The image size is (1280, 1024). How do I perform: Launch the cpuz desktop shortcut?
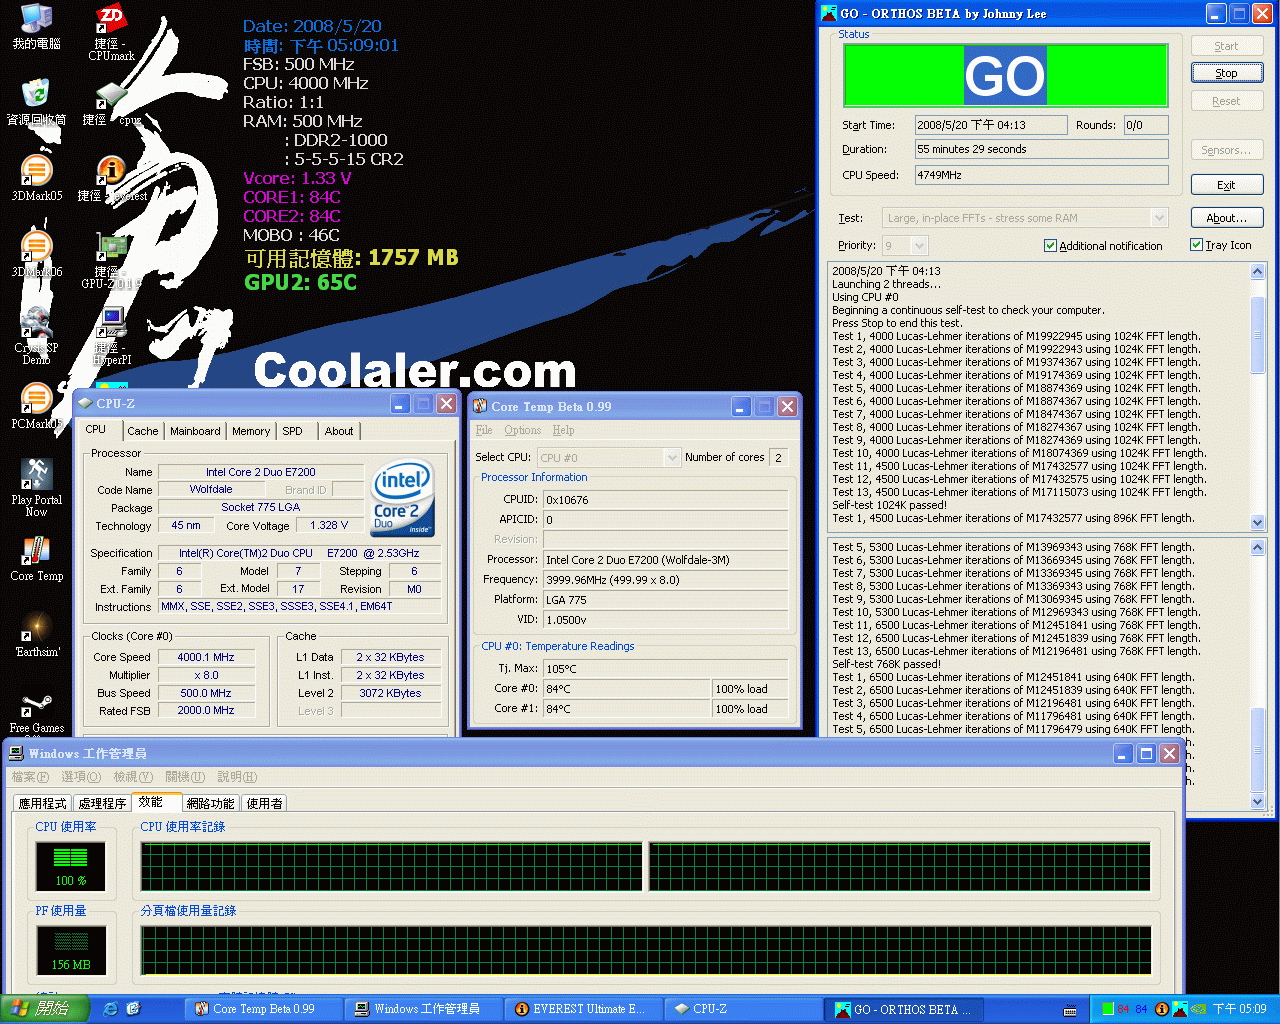click(111, 104)
